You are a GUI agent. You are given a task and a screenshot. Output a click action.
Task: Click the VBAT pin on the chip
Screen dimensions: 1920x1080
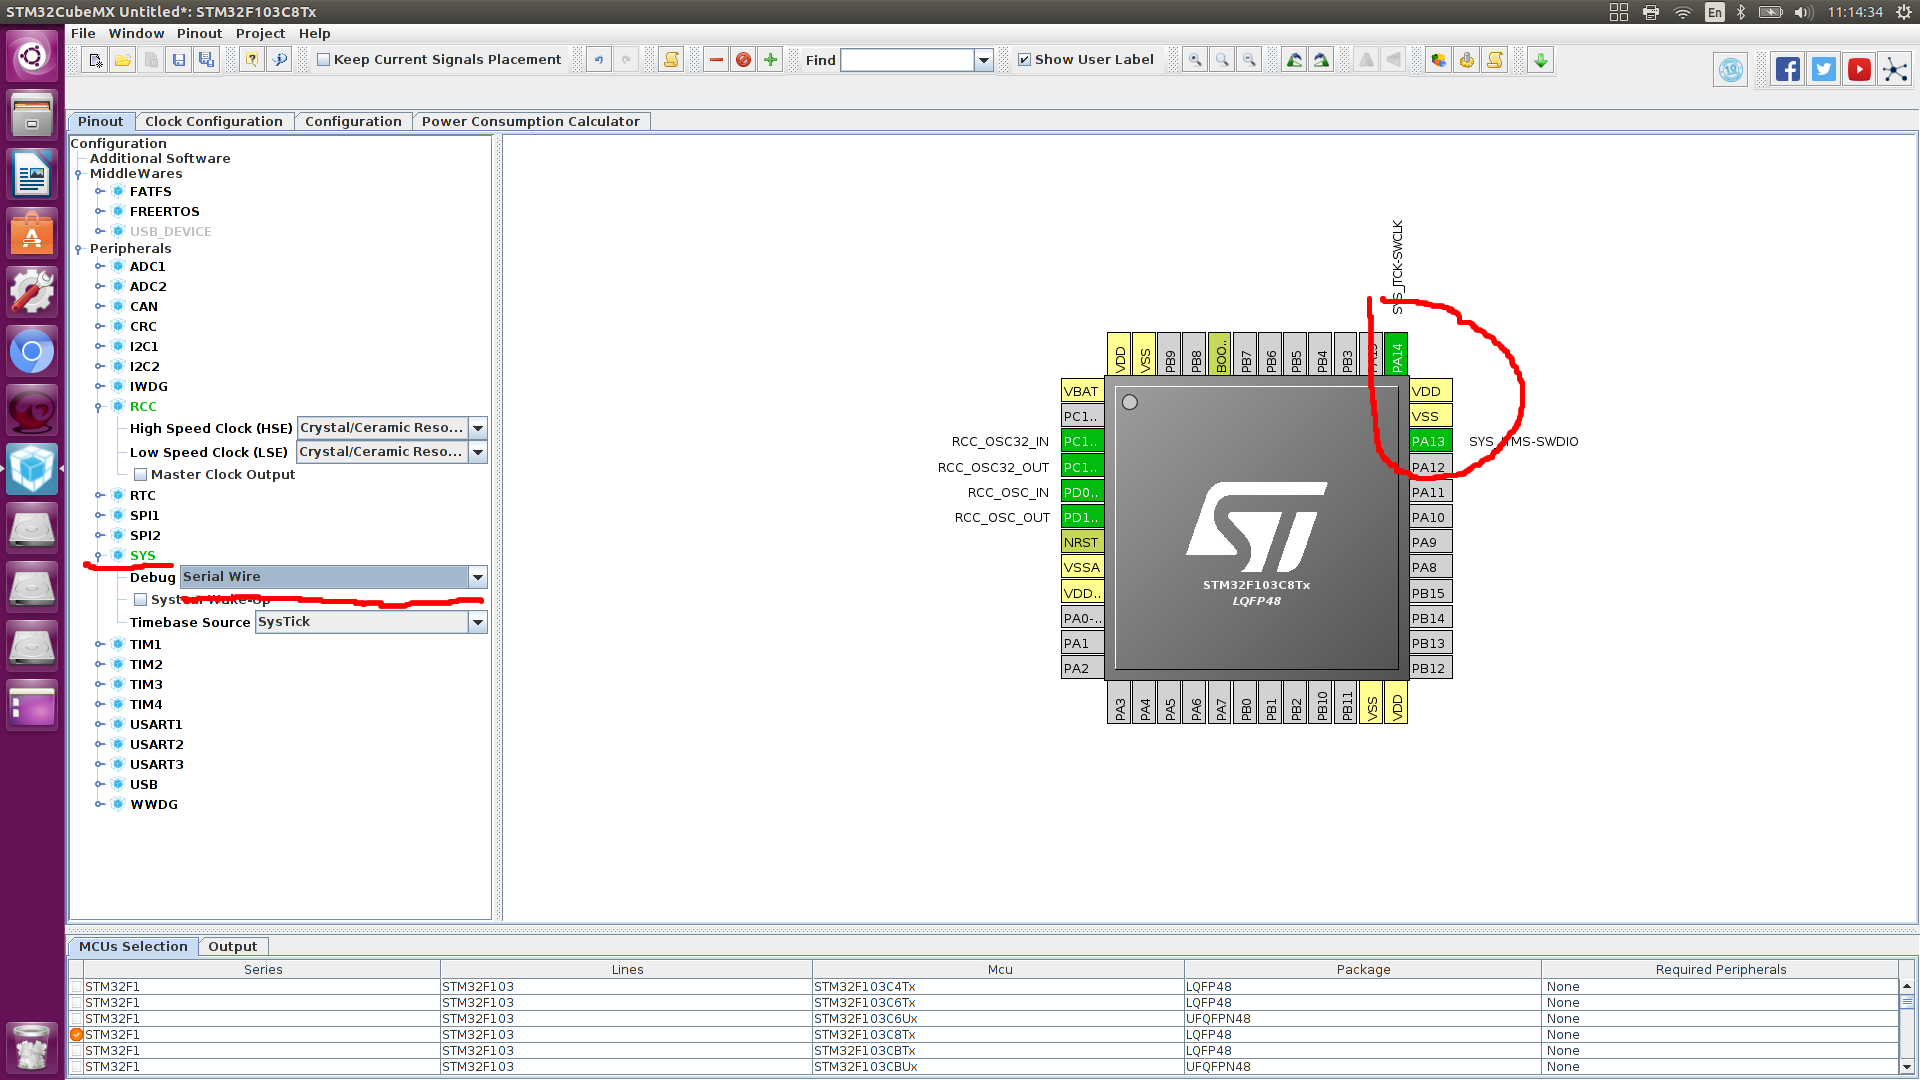point(1082,391)
